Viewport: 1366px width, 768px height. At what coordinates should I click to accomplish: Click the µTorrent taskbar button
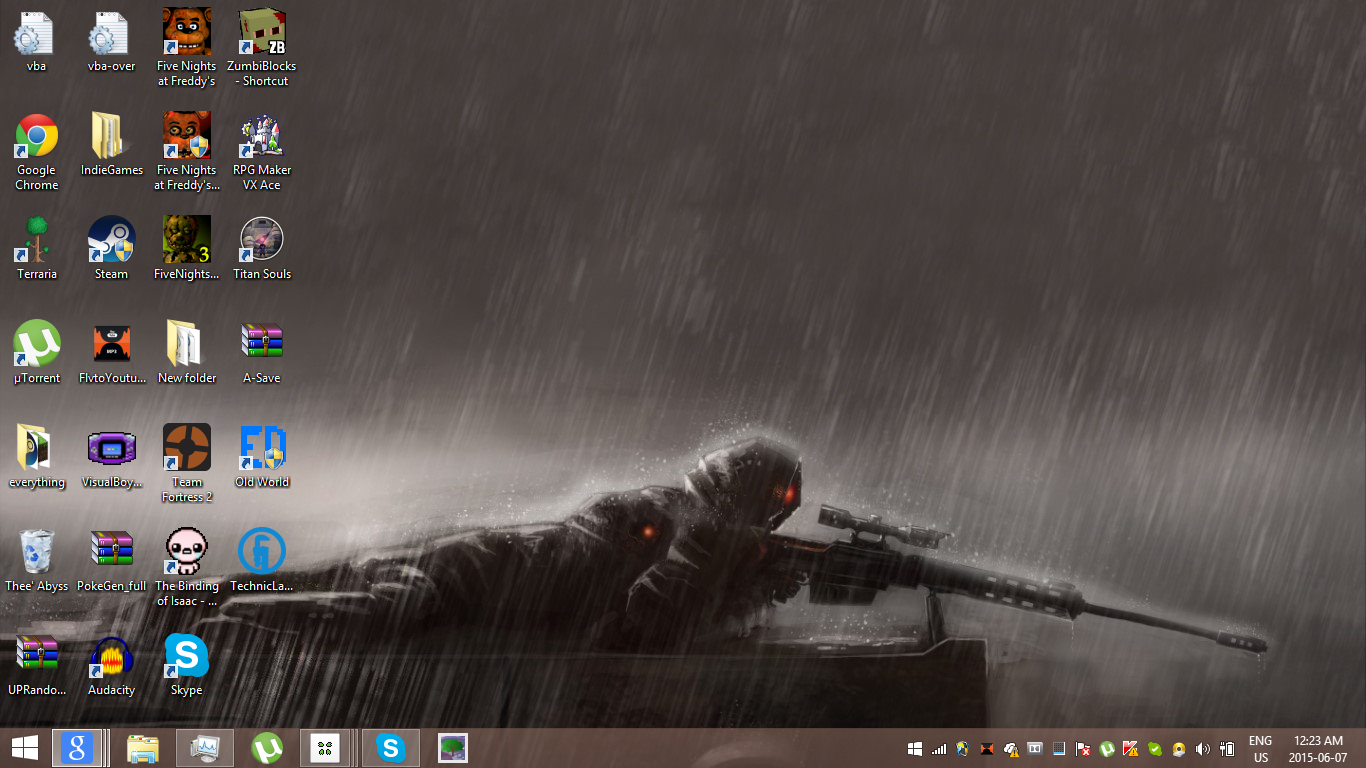click(x=267, y=748)
